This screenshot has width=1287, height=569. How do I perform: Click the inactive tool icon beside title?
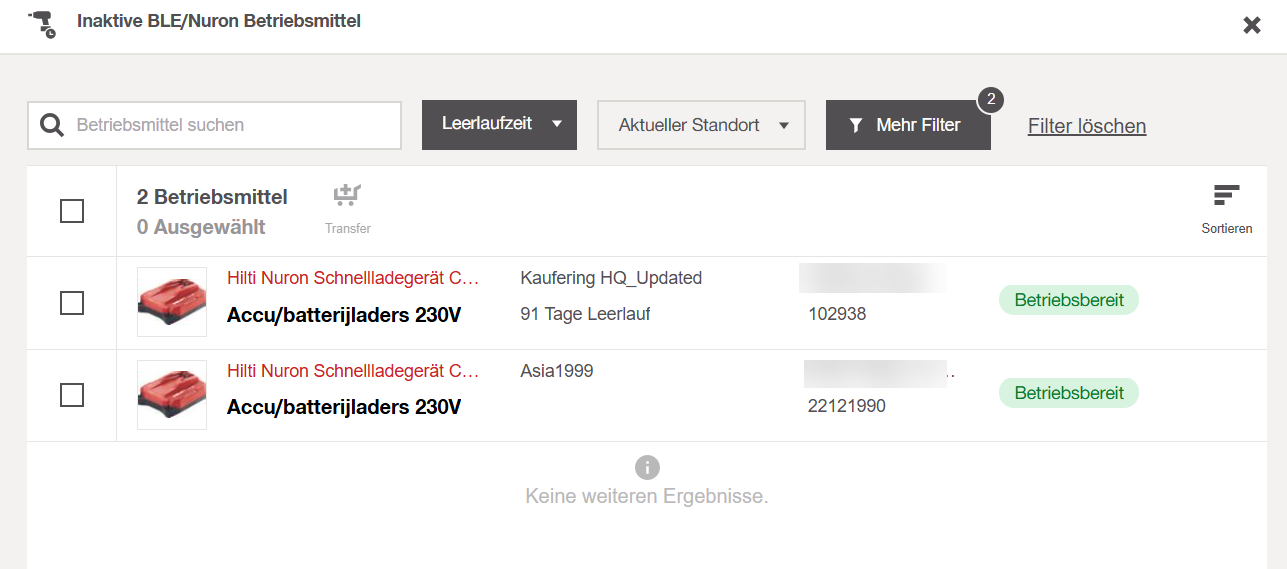pyautogui.click(x=42, y=24)
